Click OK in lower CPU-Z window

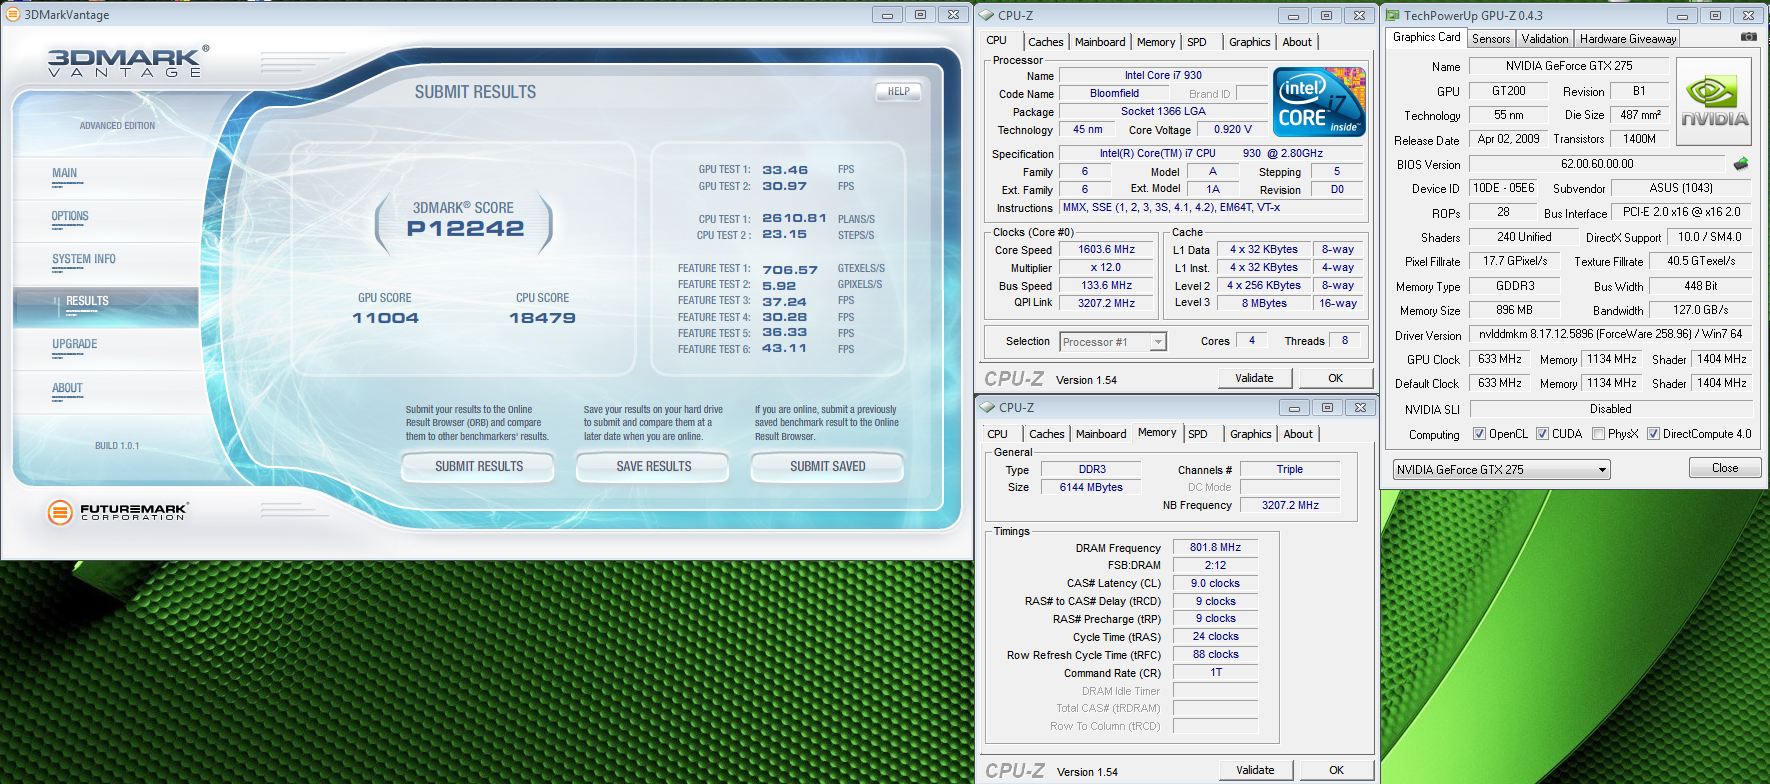click(1336, 770)
